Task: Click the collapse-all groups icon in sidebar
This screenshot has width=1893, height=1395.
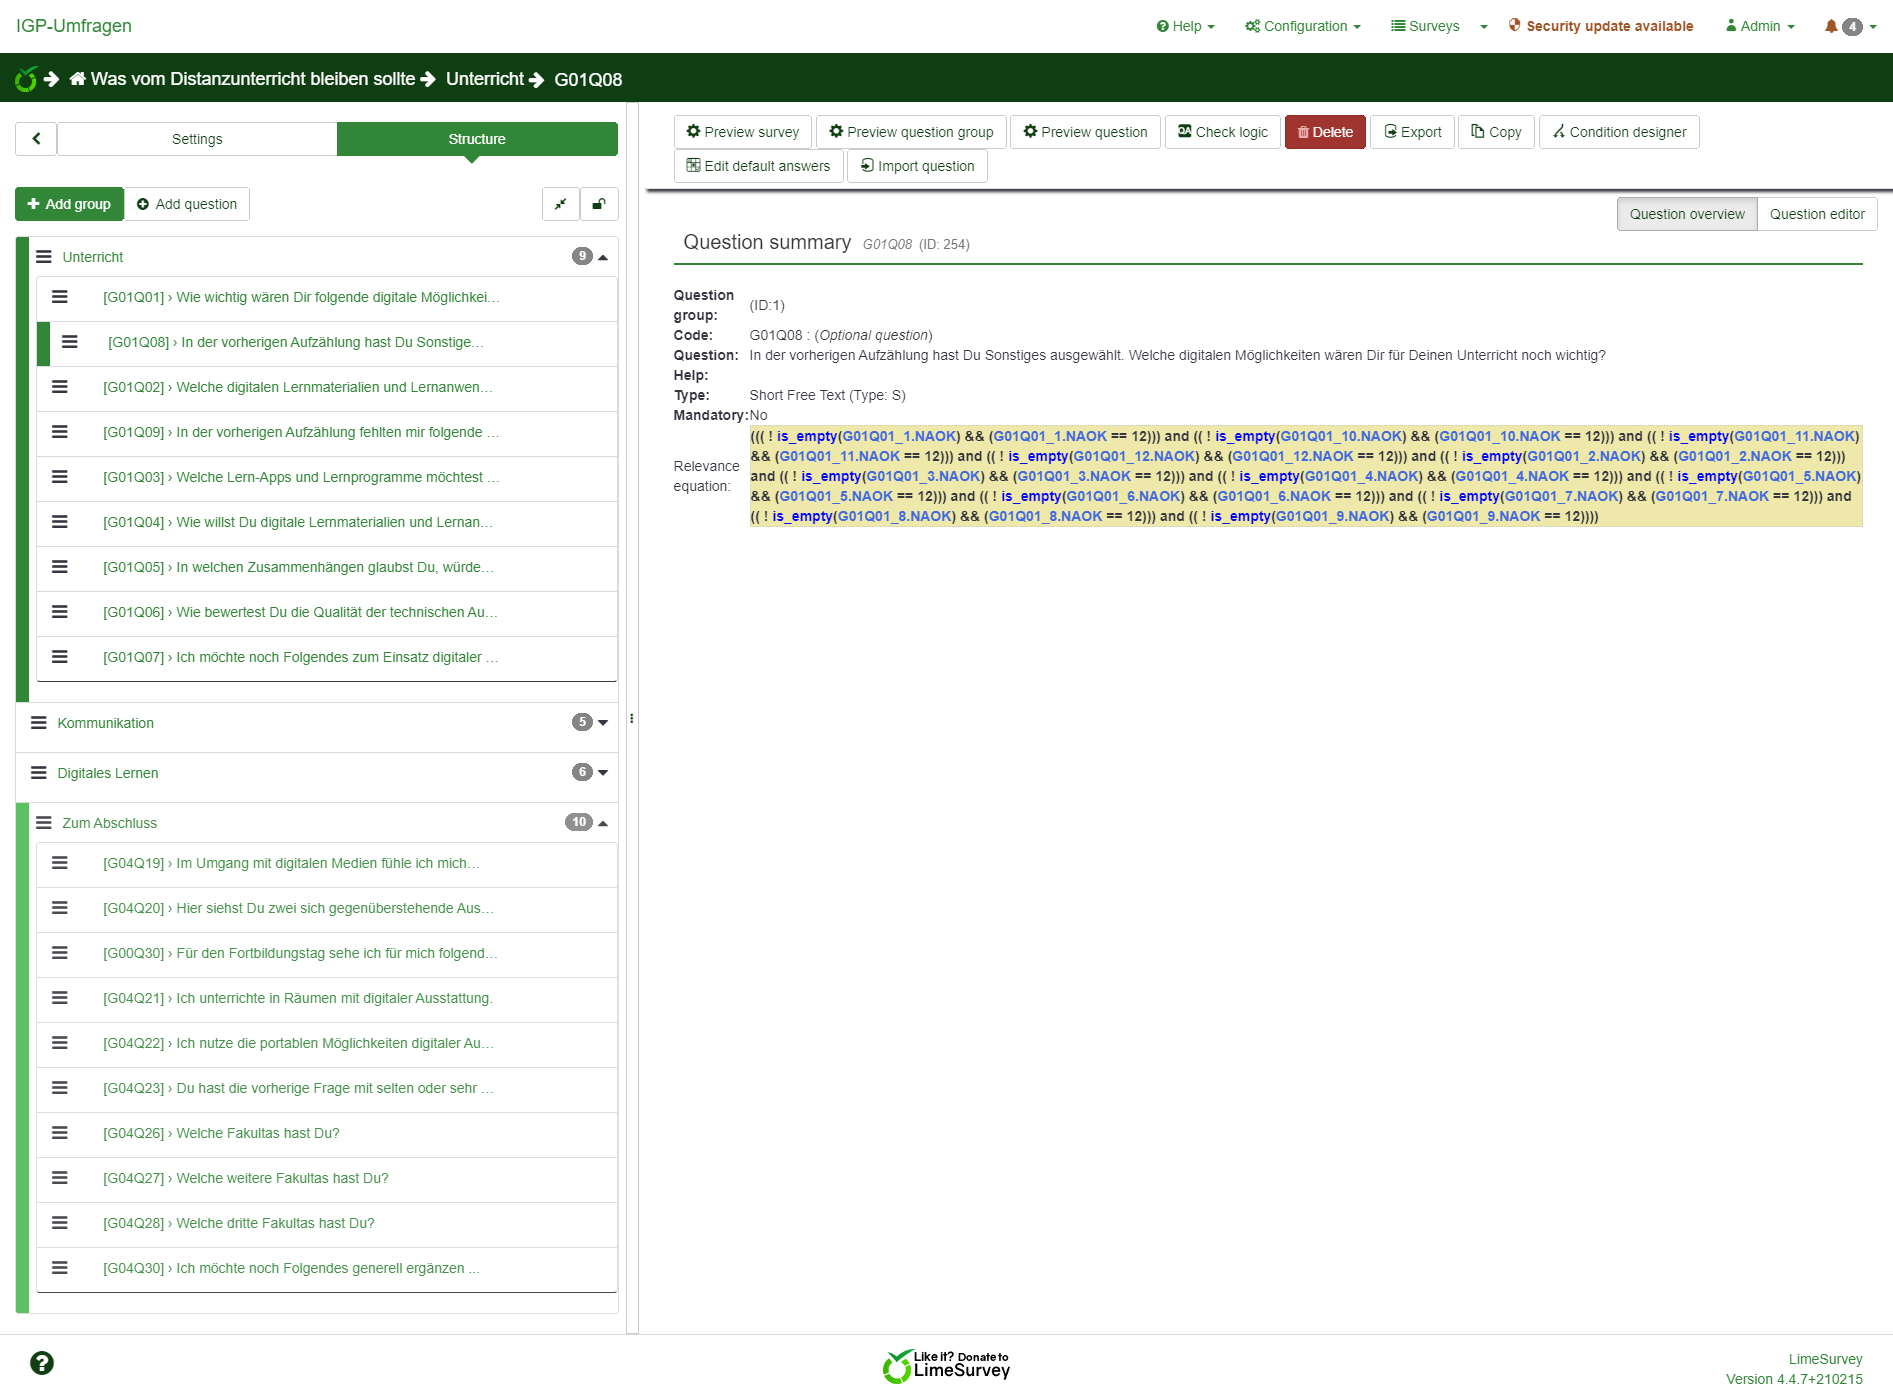Action: click(560, 204)
